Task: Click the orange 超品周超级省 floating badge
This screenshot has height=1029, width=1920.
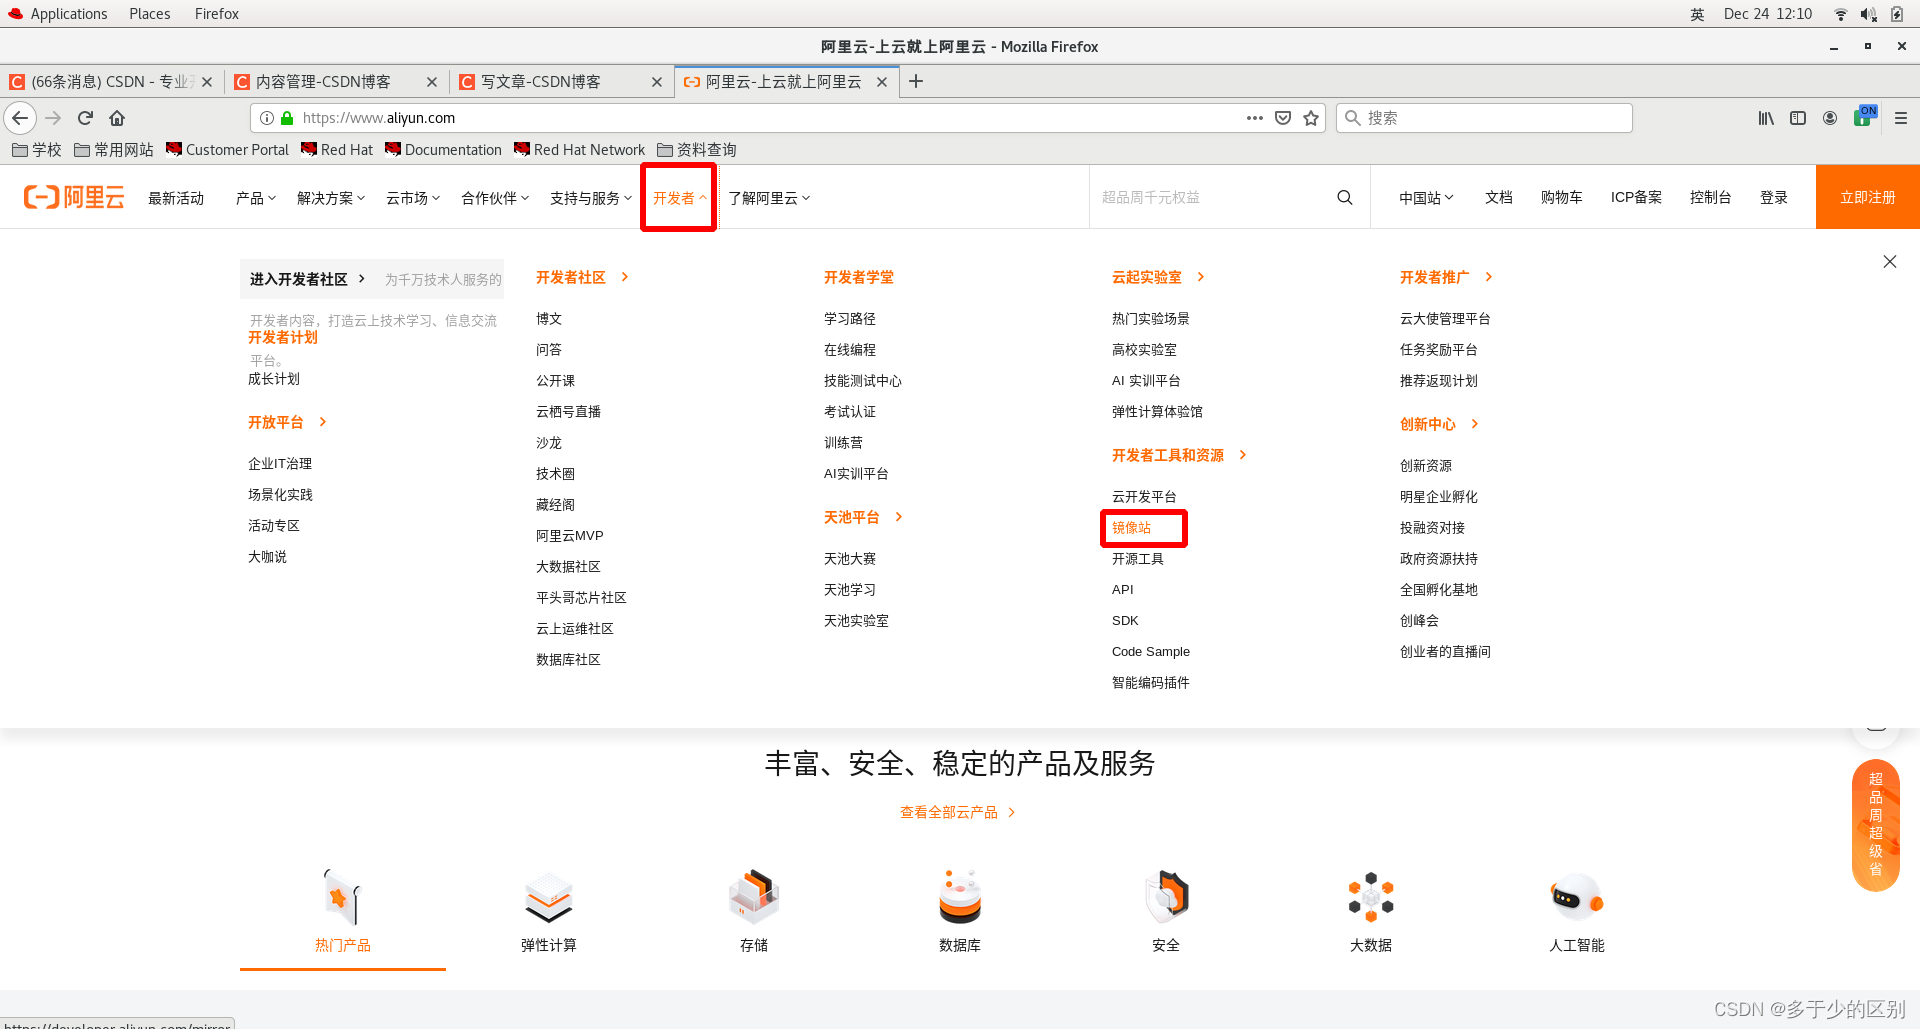Action: tap(1876, 824)
